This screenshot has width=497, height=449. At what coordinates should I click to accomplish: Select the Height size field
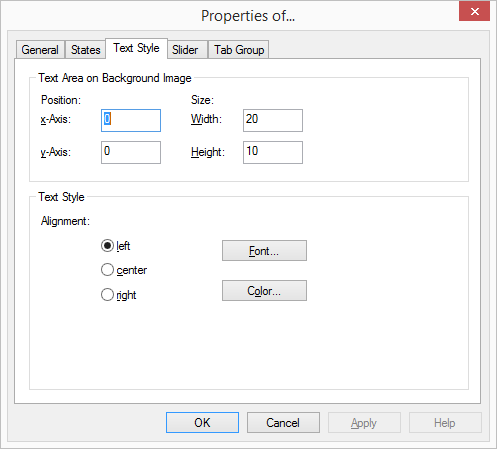[x=273, y=152]
